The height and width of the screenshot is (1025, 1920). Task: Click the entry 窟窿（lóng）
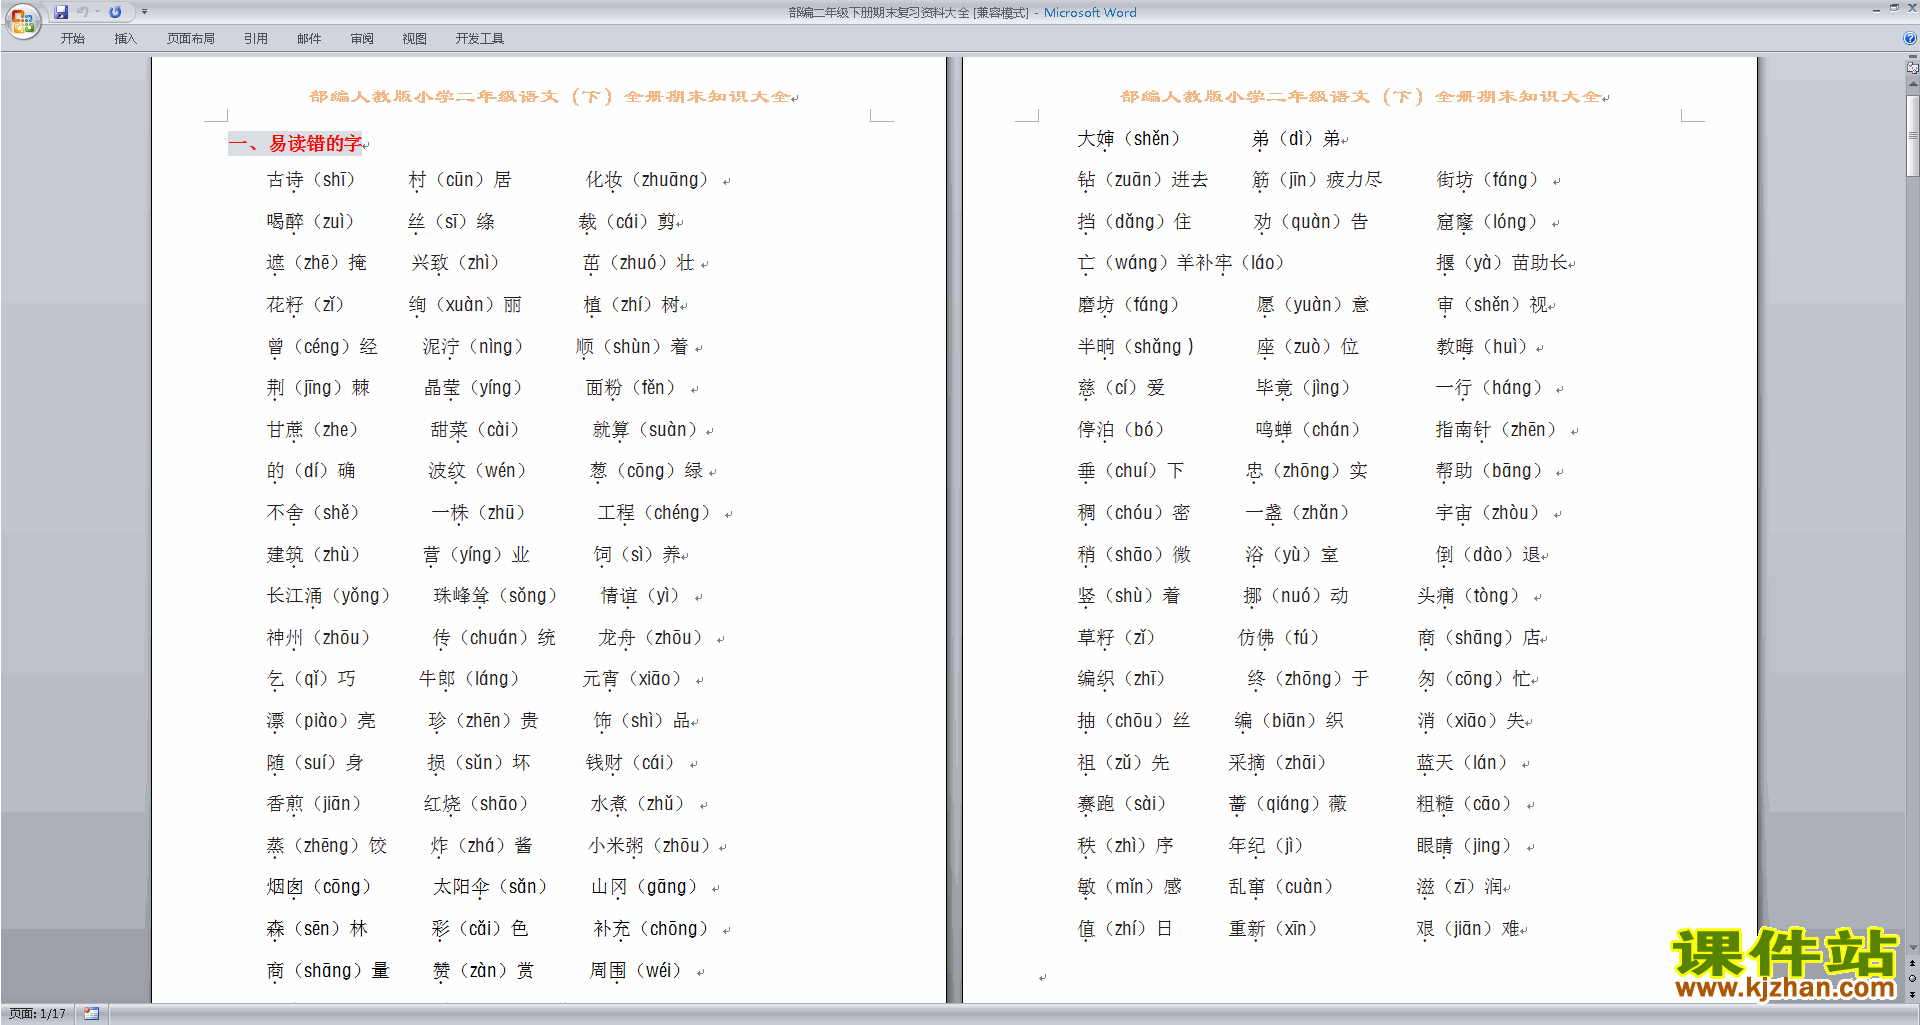[x=1487, y=222]
